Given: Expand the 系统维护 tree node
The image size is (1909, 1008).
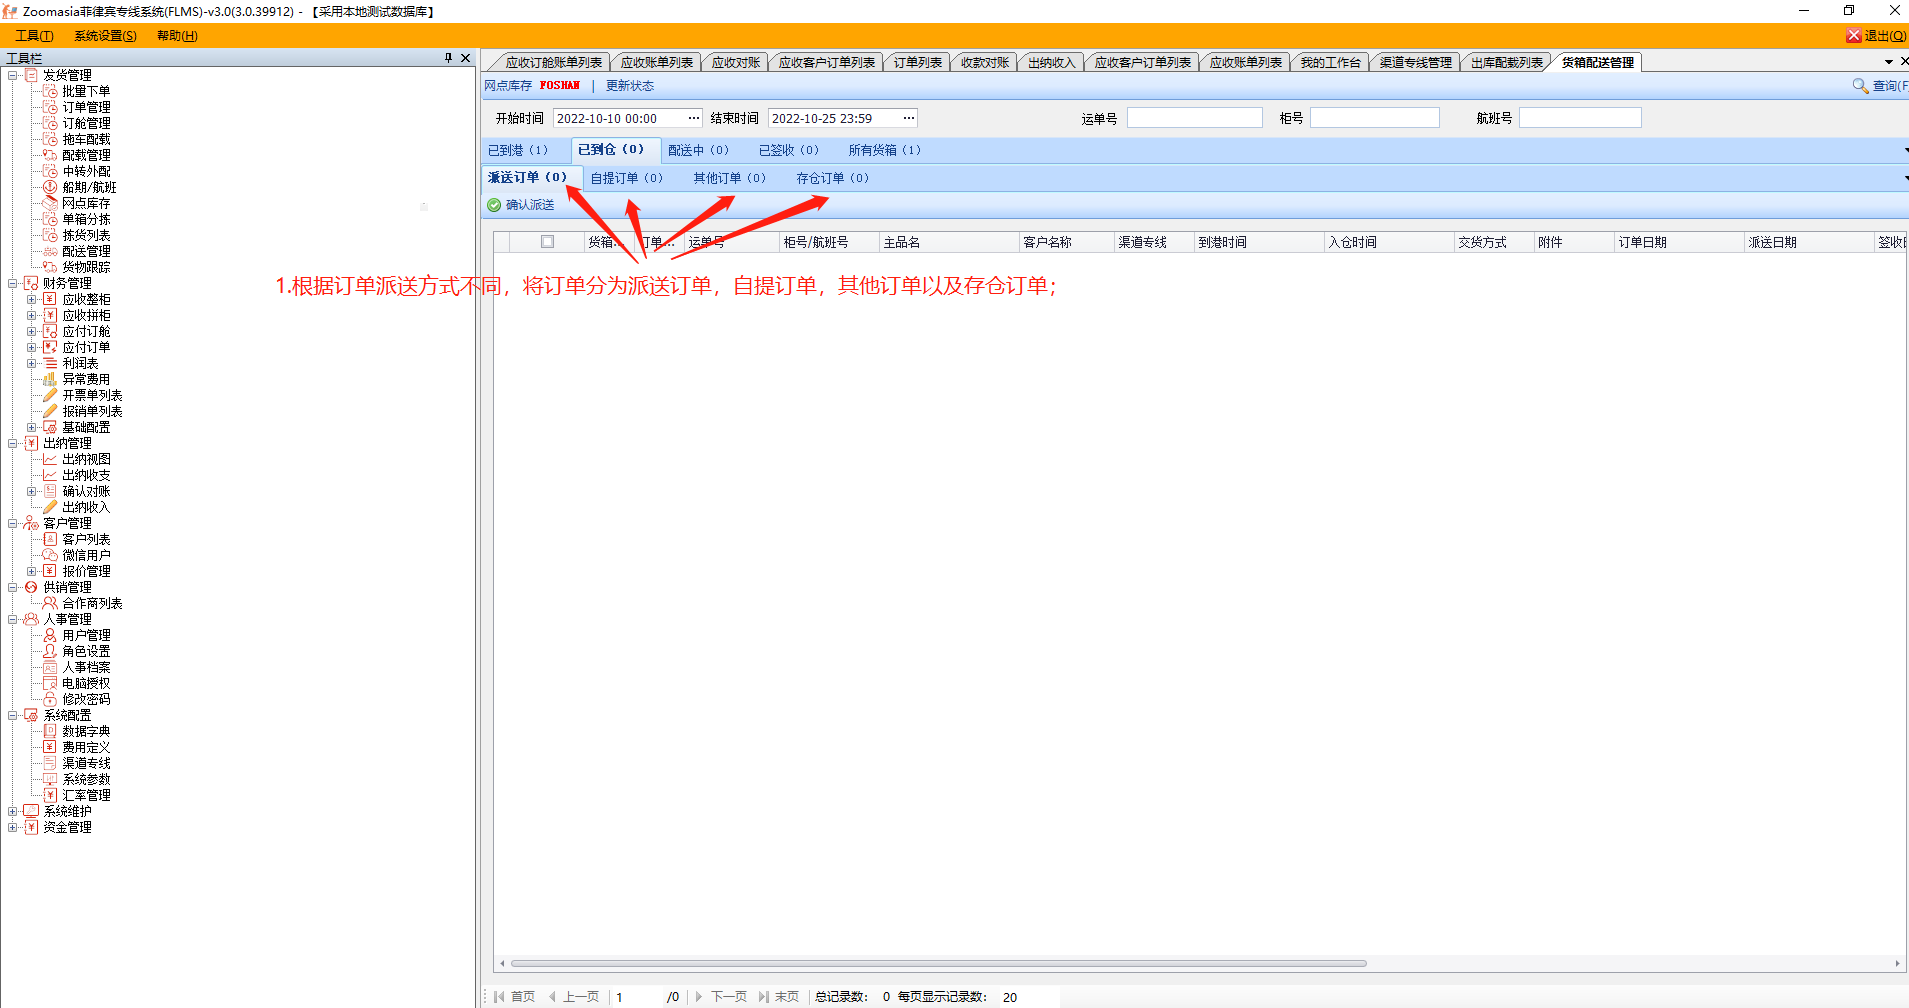Looking at the screenshot, I should coord(12,811).
